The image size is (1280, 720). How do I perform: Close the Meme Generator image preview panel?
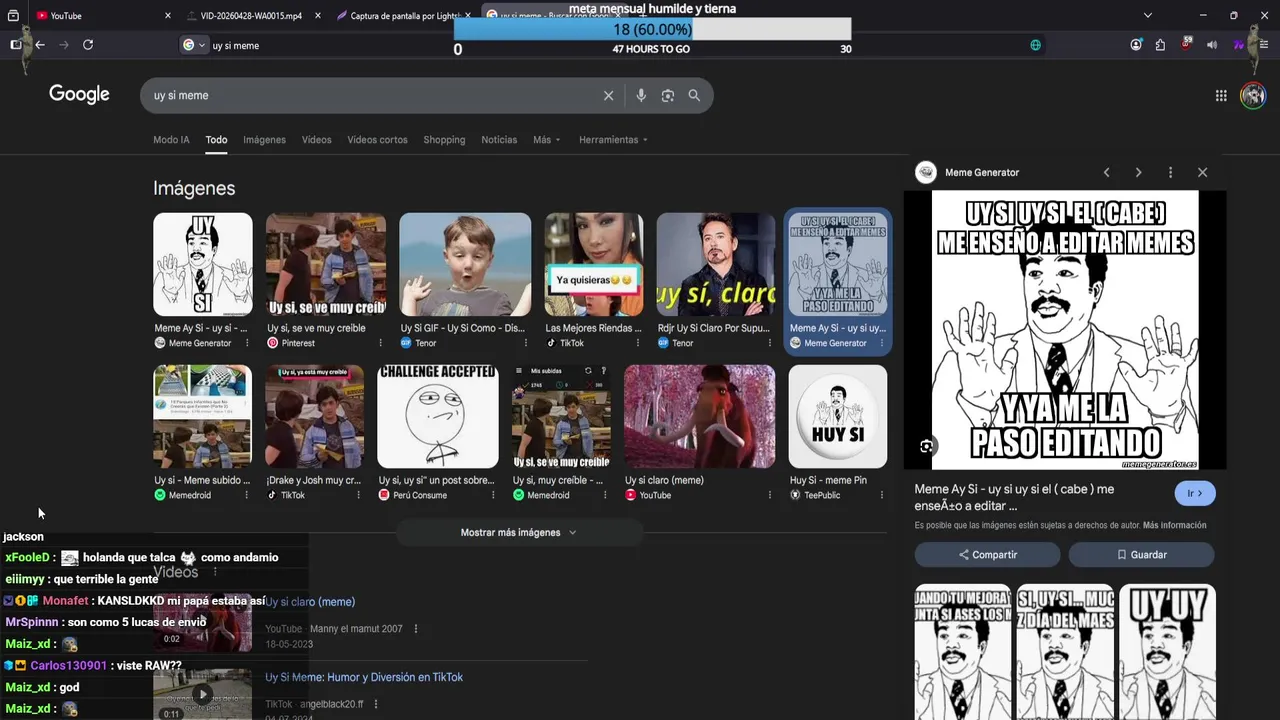point(1203,172)
